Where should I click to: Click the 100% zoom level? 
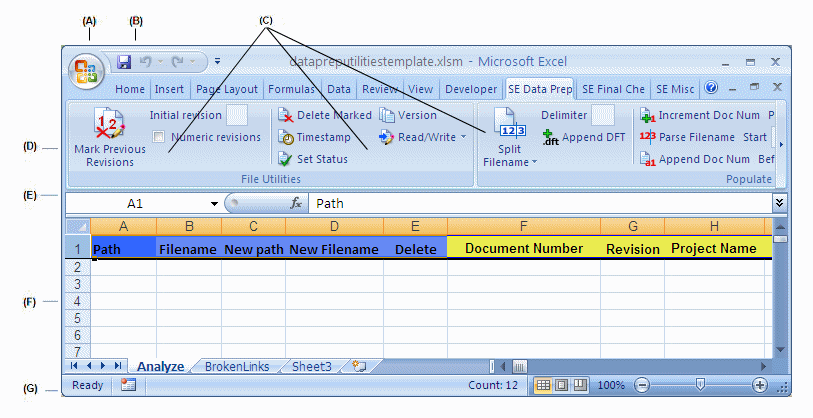(611, 385)
